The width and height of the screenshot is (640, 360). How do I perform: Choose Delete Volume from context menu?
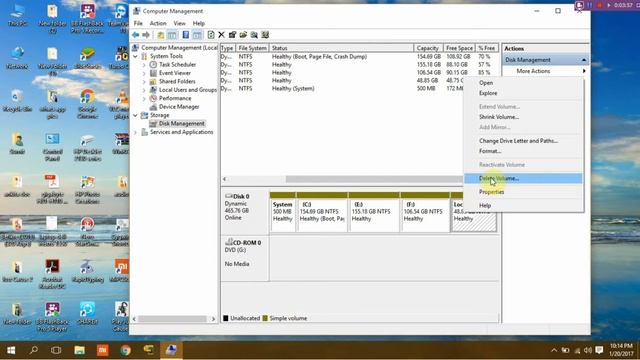coord(523,178)
